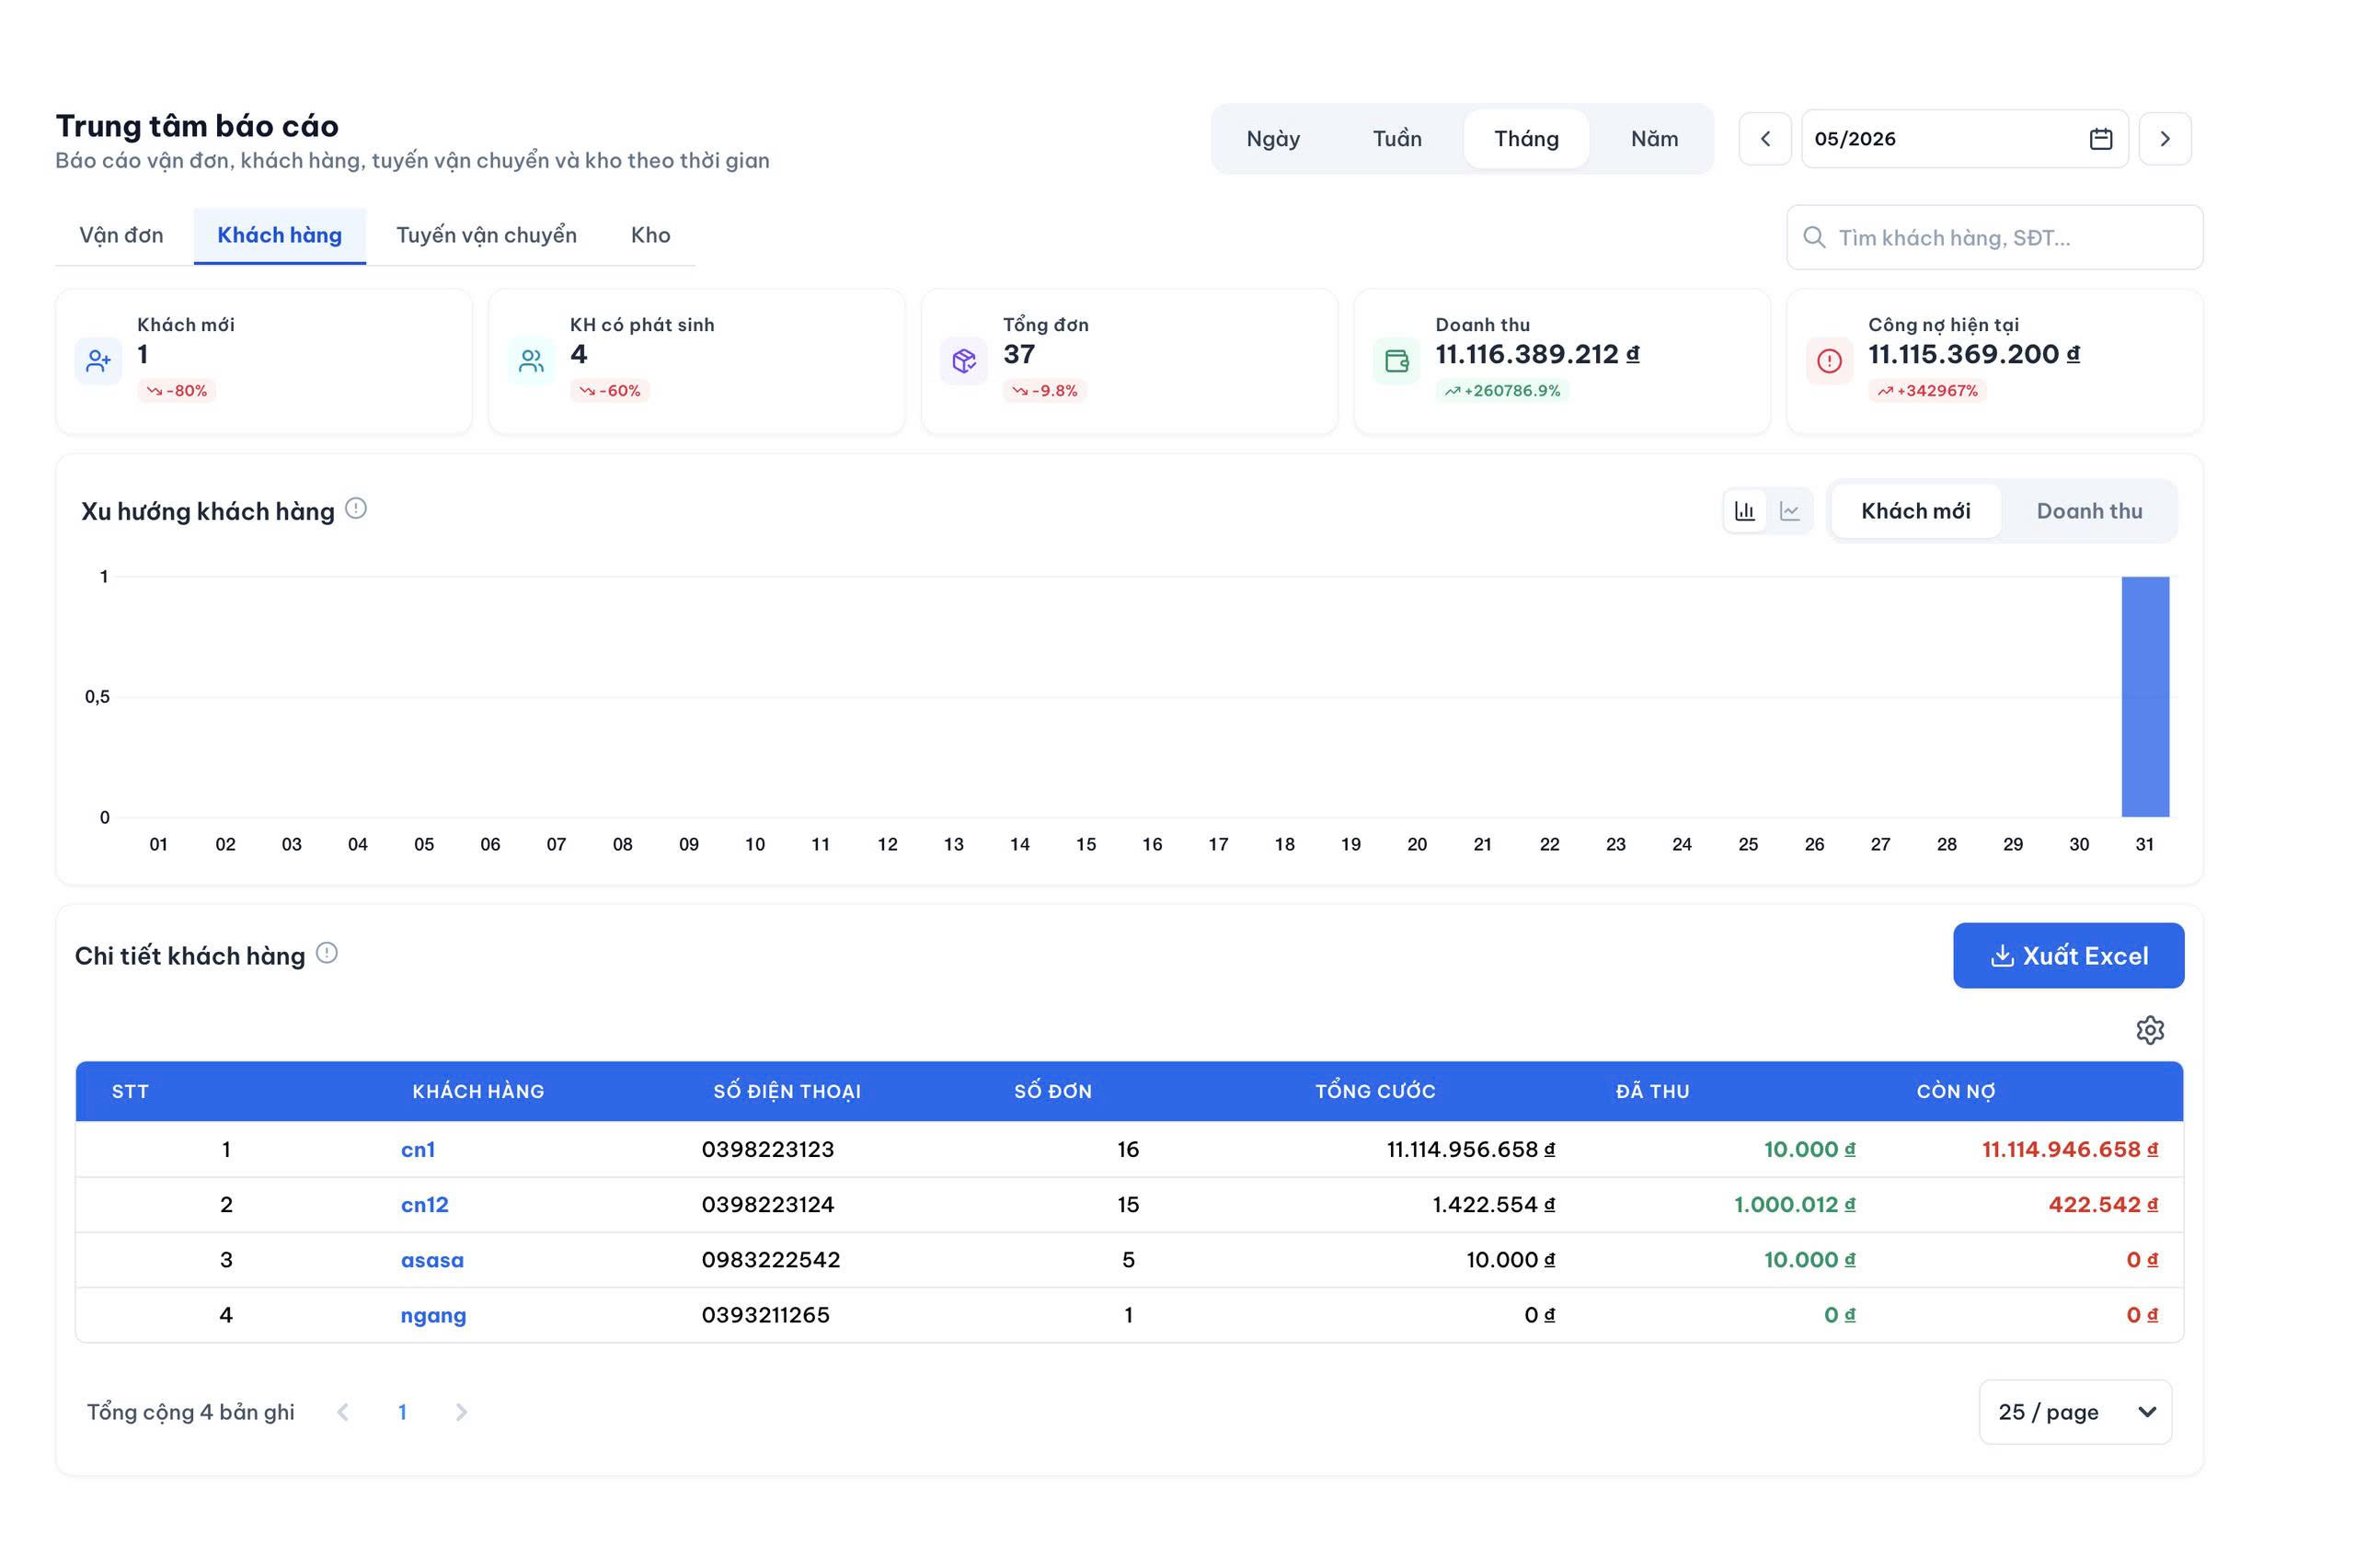Go to next page chevron in pagination

pyautogui.click(x=461, y=1412)
